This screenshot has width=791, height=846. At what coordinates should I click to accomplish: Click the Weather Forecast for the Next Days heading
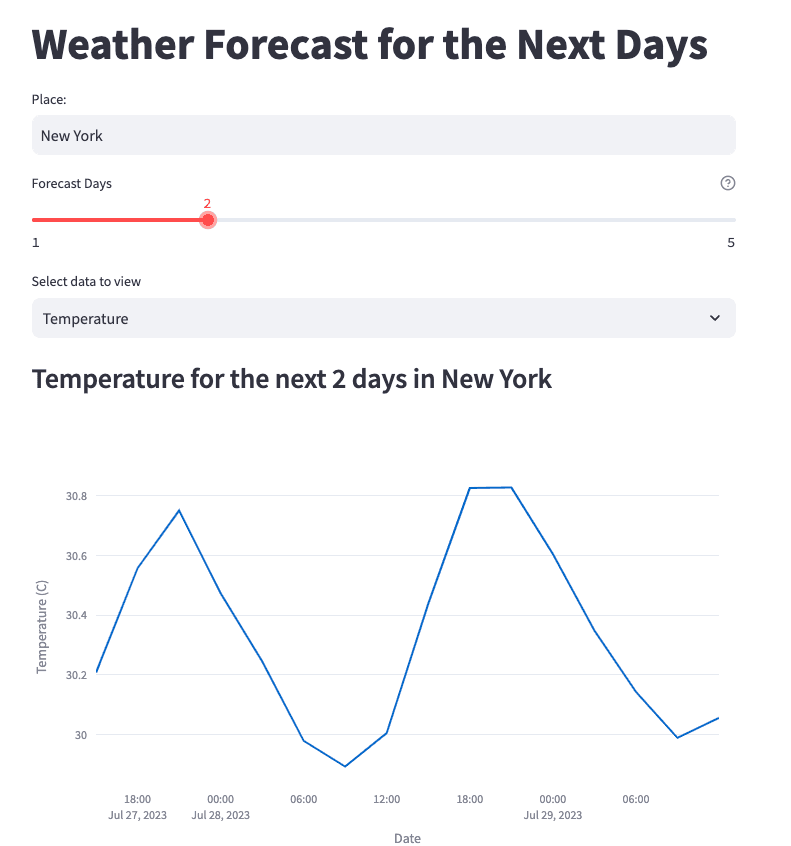(370, 45)
